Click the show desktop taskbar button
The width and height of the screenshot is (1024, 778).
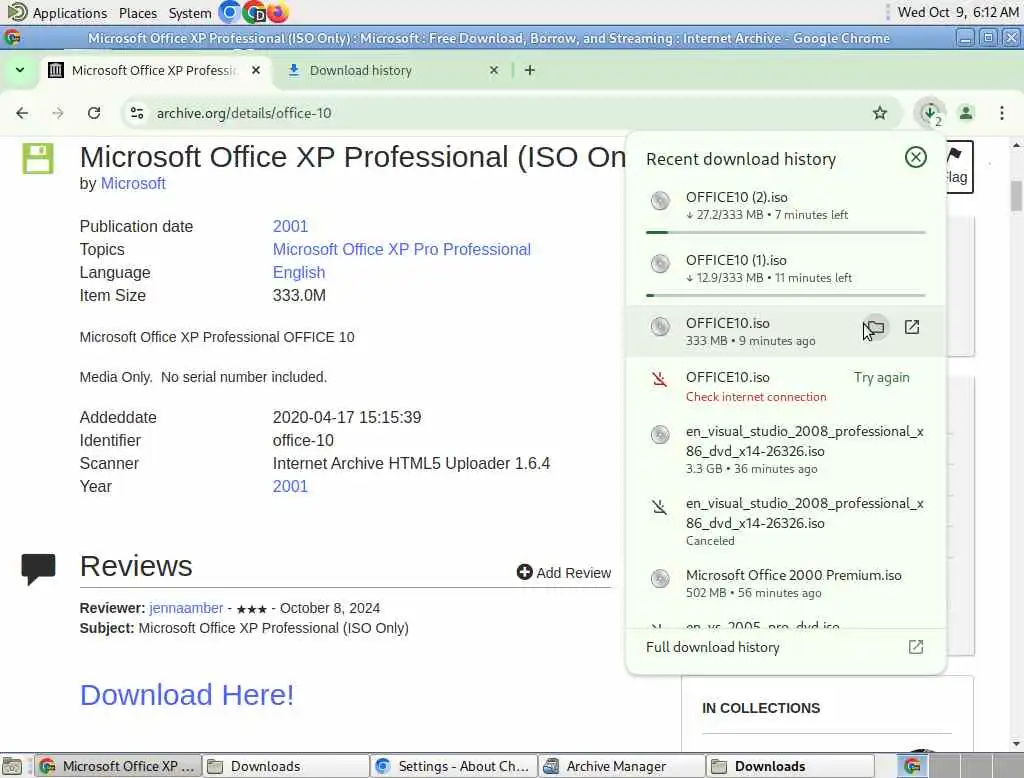12,766
